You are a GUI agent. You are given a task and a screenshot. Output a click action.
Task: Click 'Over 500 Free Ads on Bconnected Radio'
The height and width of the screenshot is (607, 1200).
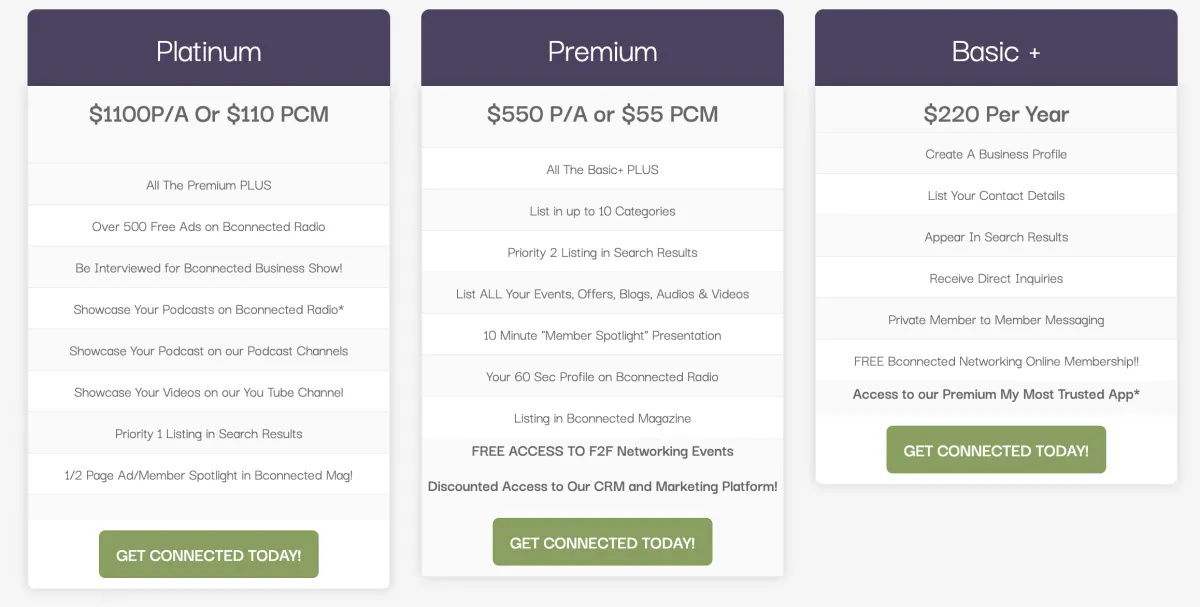tap(208, 226)
